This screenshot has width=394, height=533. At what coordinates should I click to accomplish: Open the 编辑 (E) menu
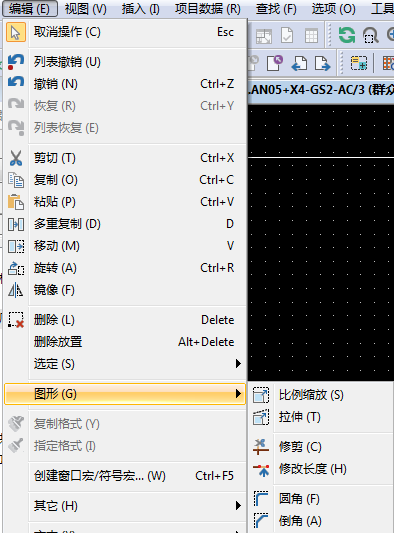click(x=29, y=8)
